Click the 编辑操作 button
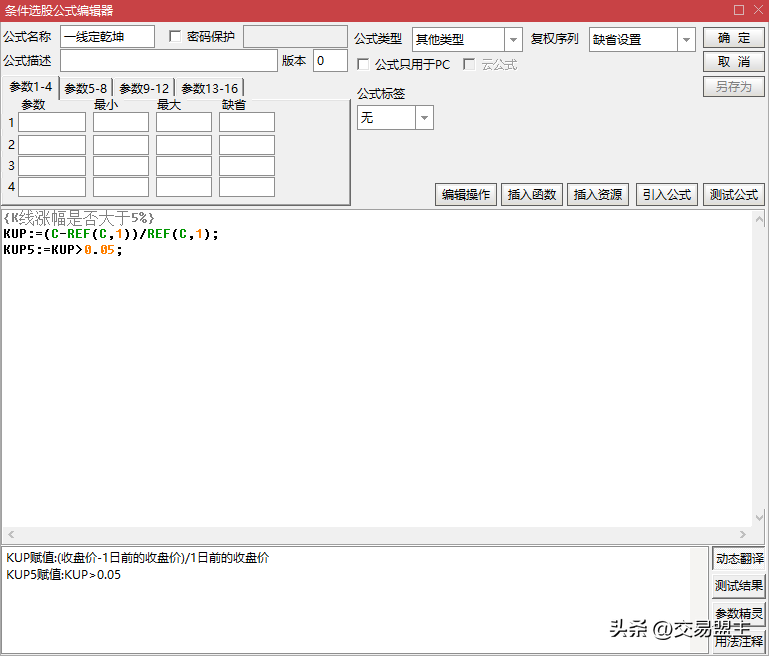The height and width of the screenshot is (656, 769). click(x=465, y=195)
